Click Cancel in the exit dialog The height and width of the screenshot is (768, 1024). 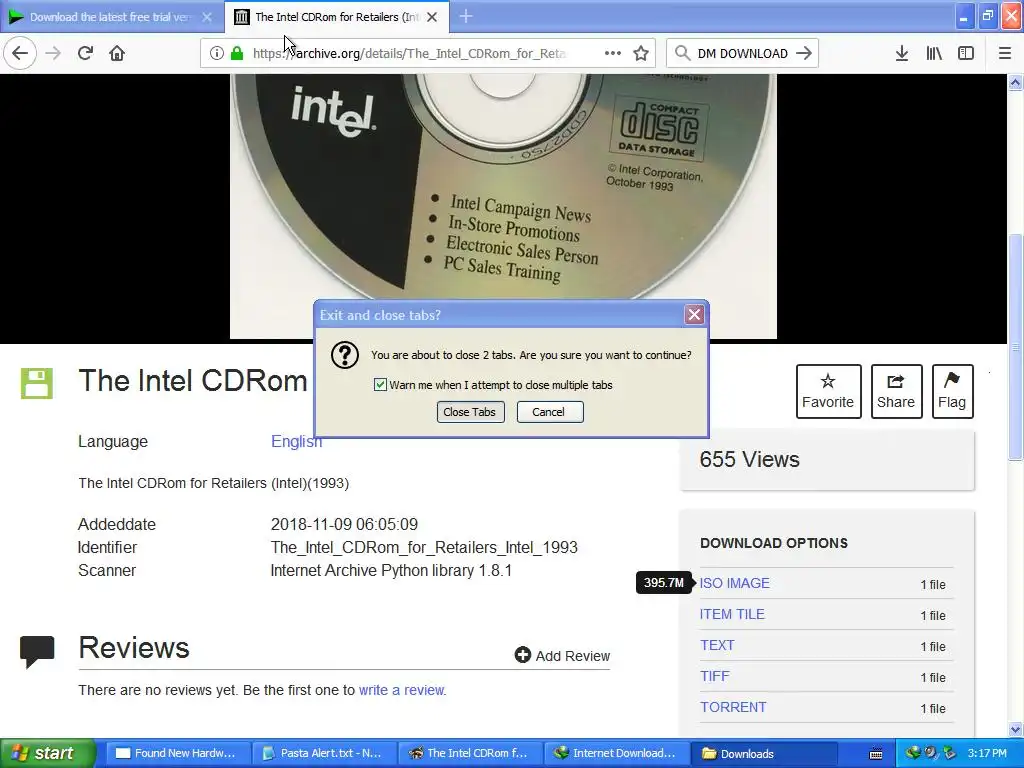(549, 412)
